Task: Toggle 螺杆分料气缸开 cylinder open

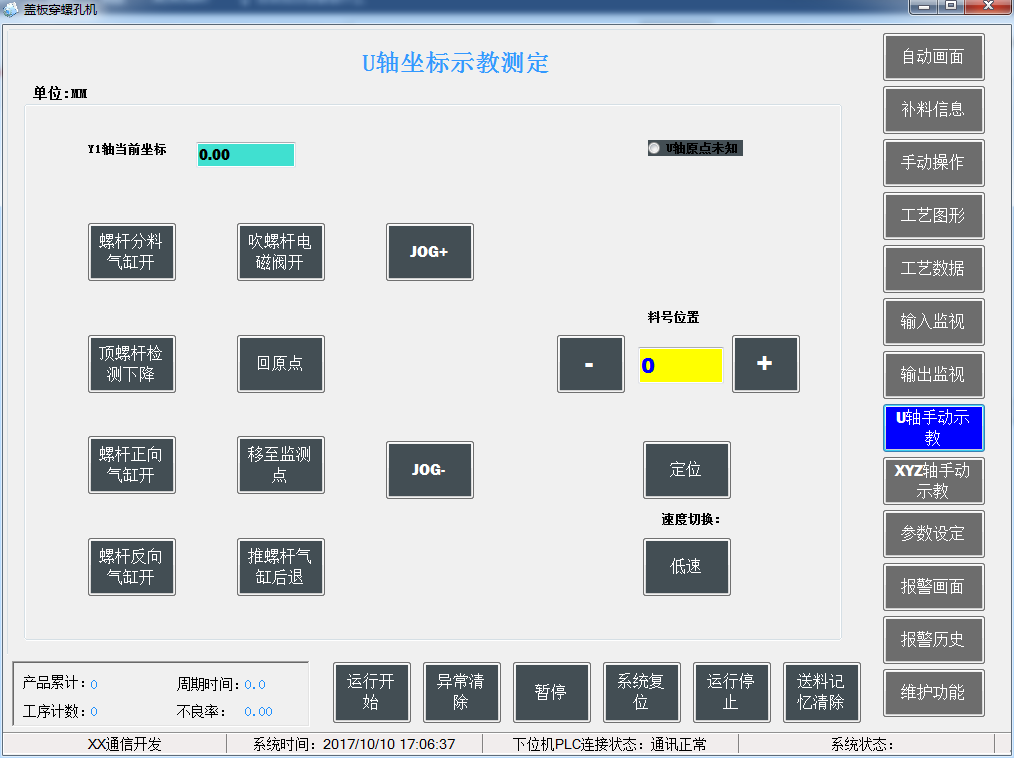Action: coord(132,252)
